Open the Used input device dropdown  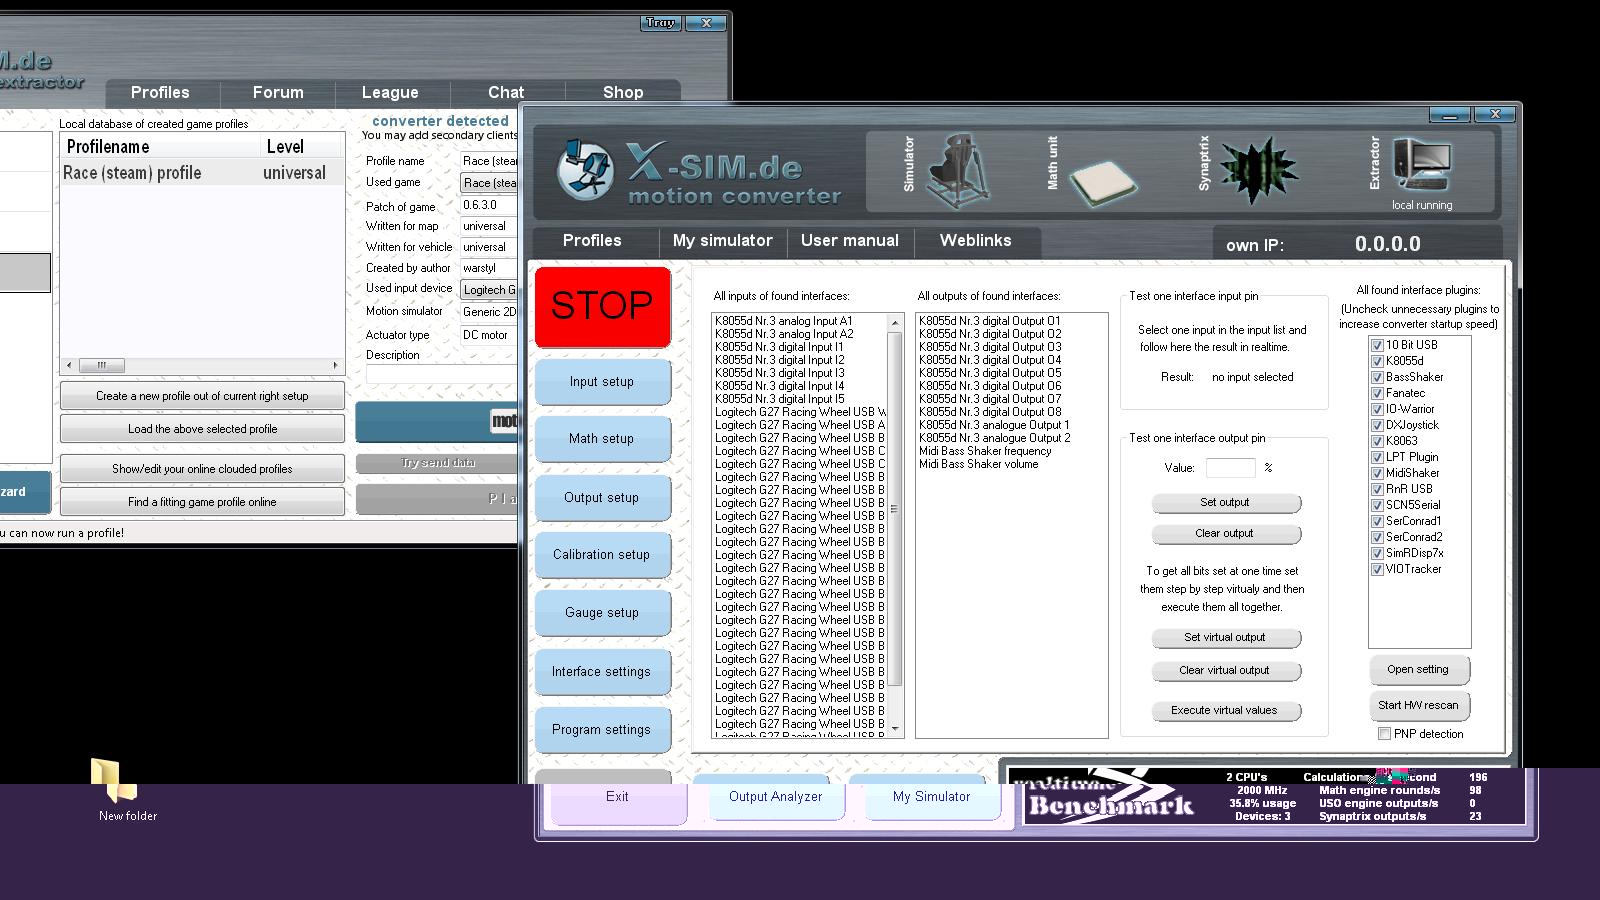coord(489,290)
